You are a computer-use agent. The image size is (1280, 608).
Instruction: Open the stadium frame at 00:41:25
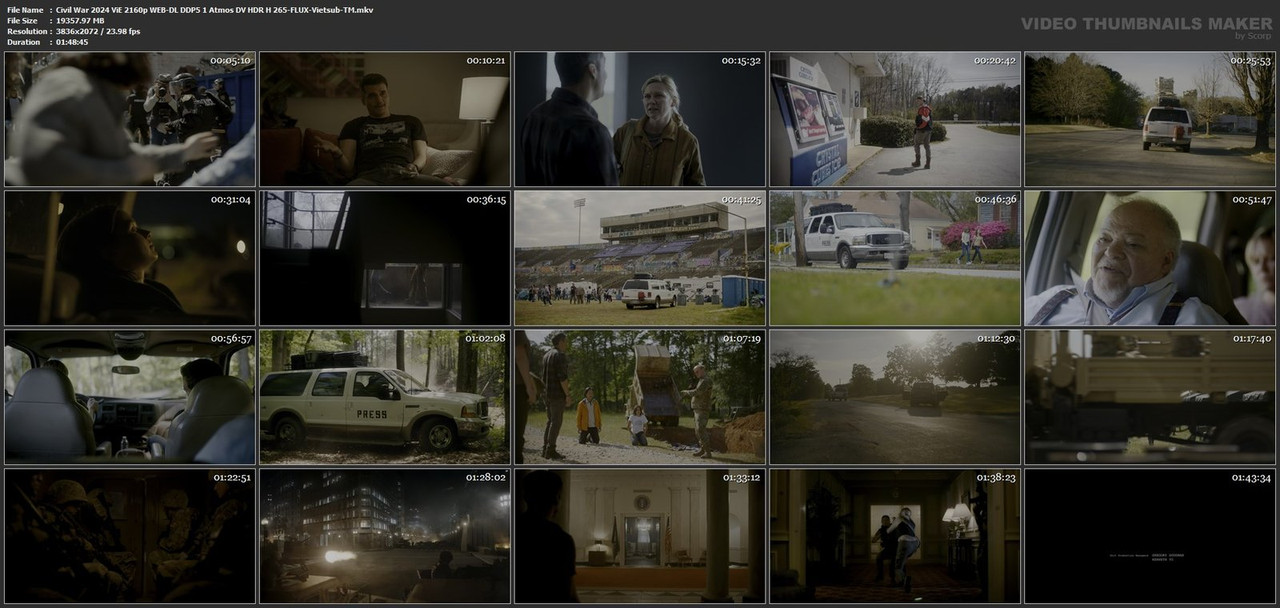[x=640, y=258]
